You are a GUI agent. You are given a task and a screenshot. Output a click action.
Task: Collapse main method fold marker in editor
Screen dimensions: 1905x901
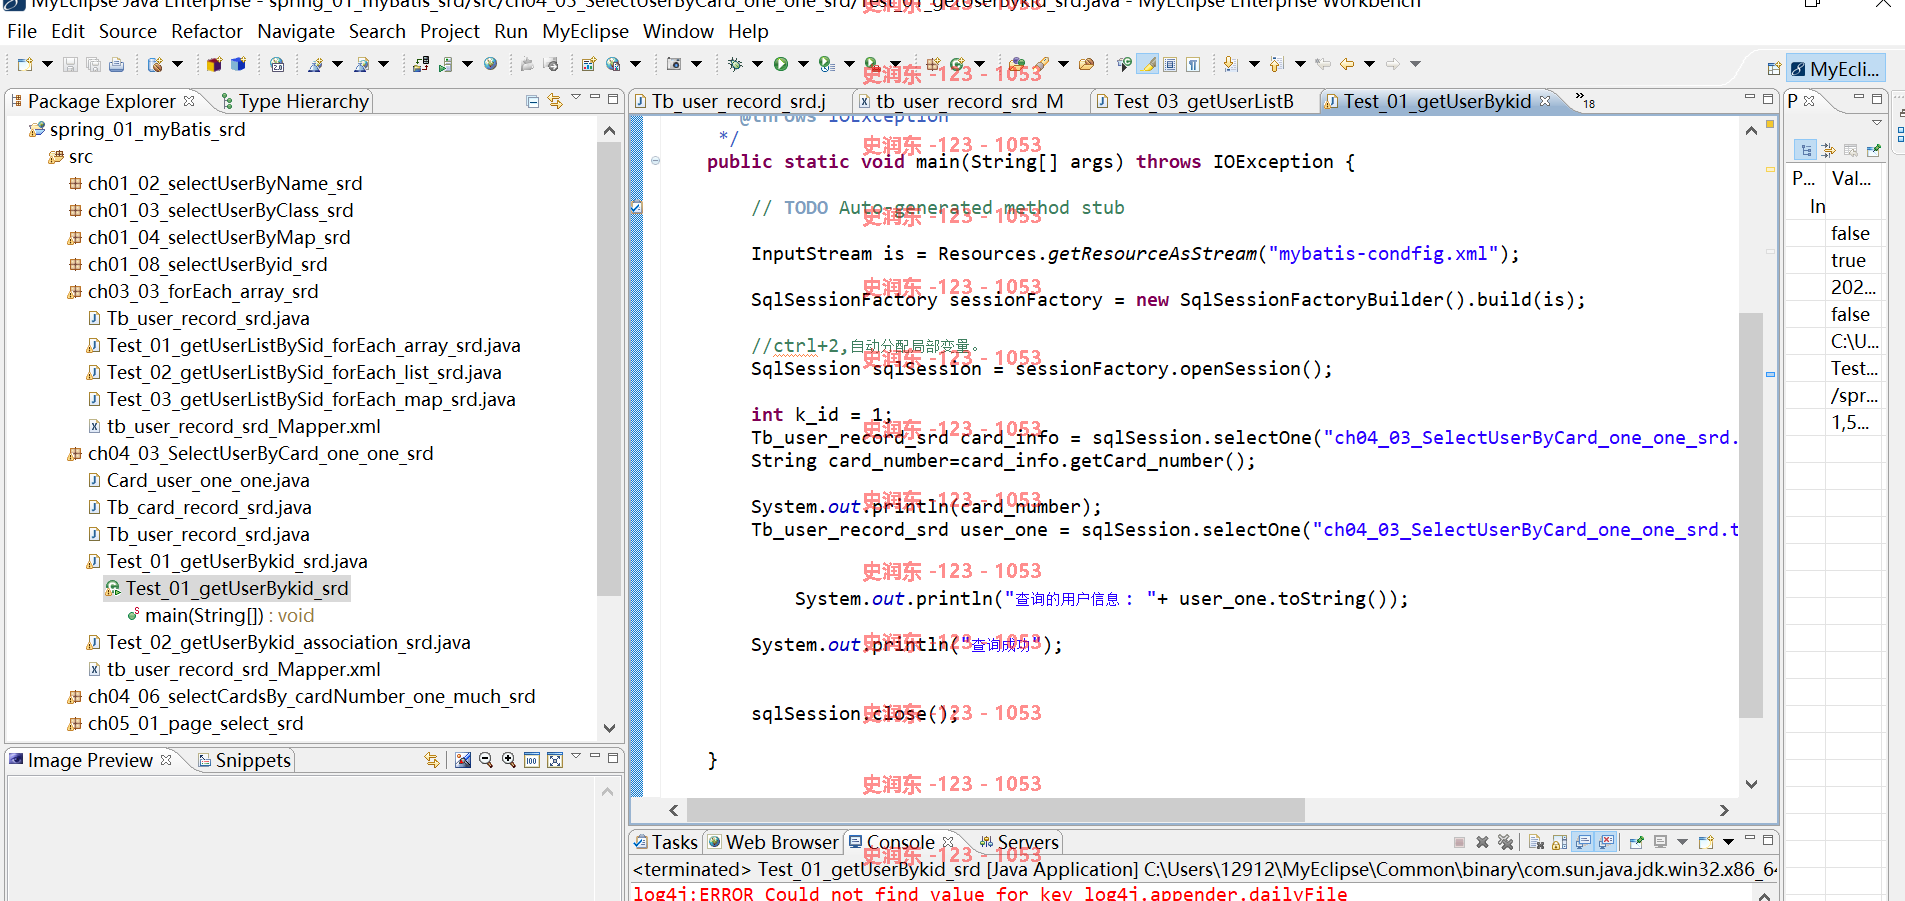[655, 161]
